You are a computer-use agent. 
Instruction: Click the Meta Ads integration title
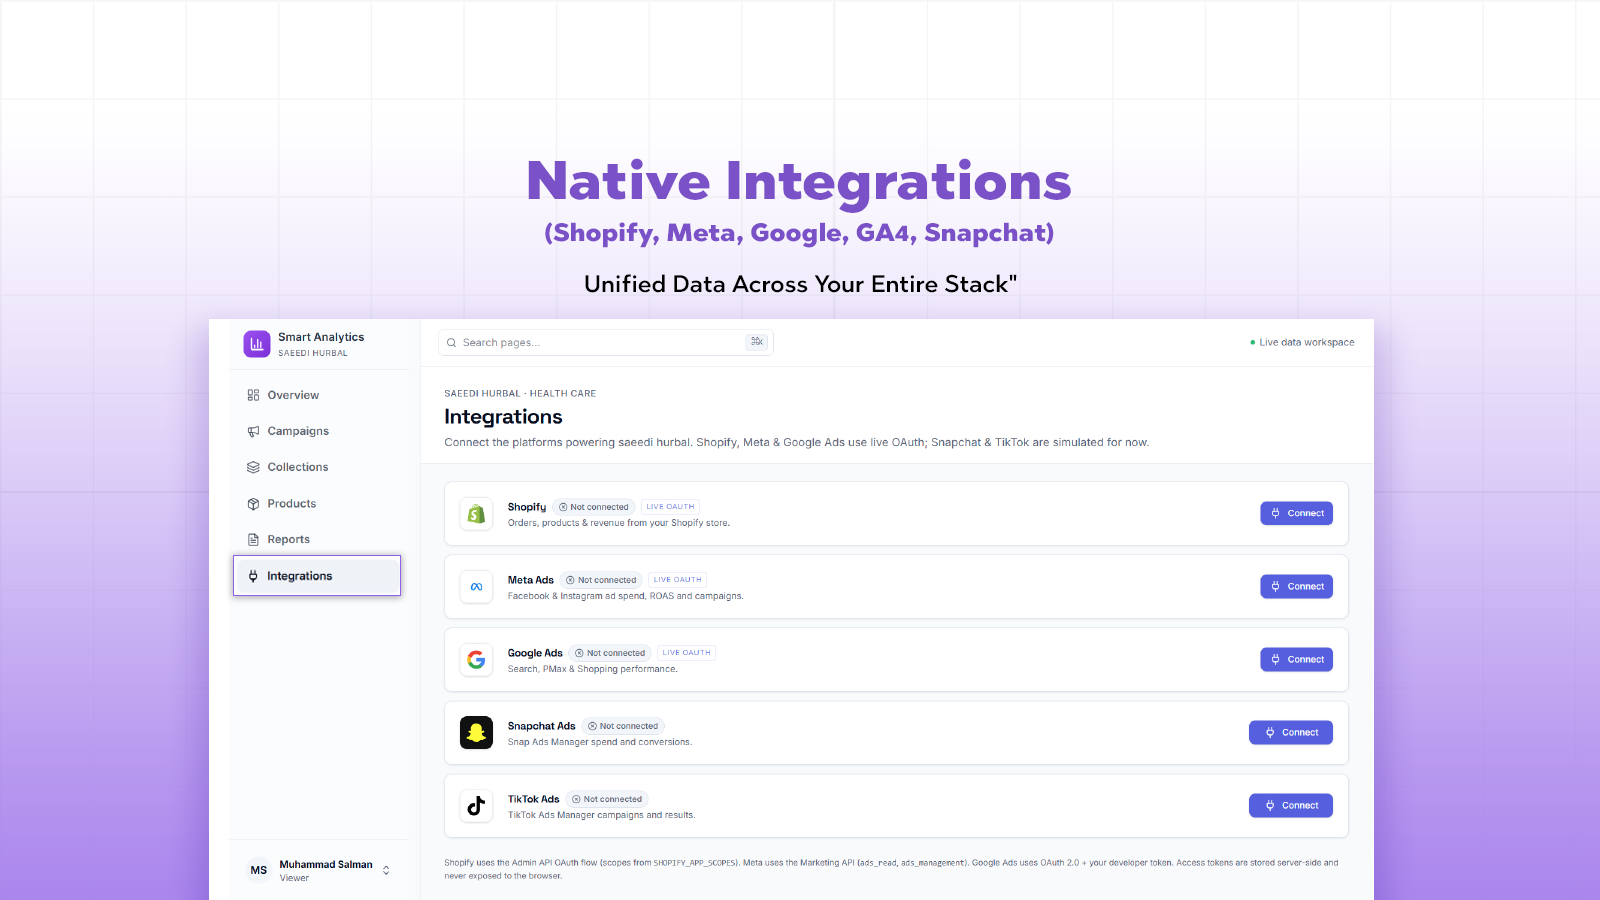coord(530,580)
